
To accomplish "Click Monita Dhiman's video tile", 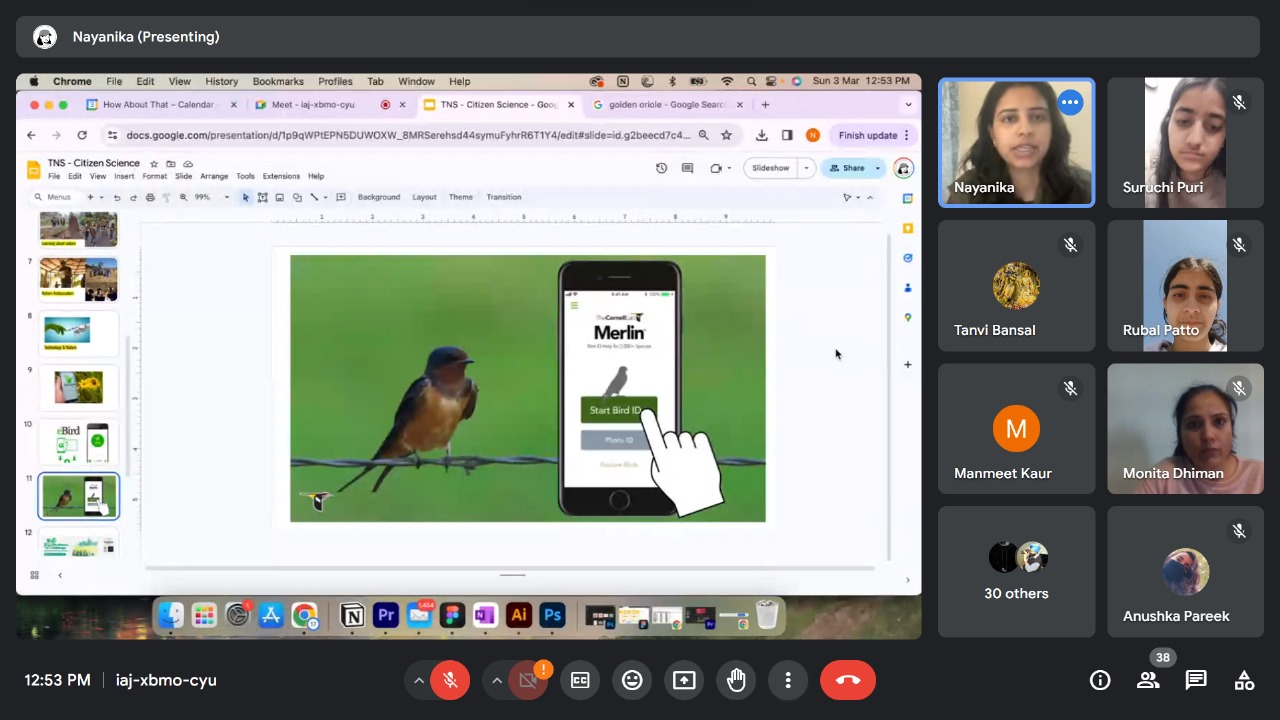I will (1185, 429).
